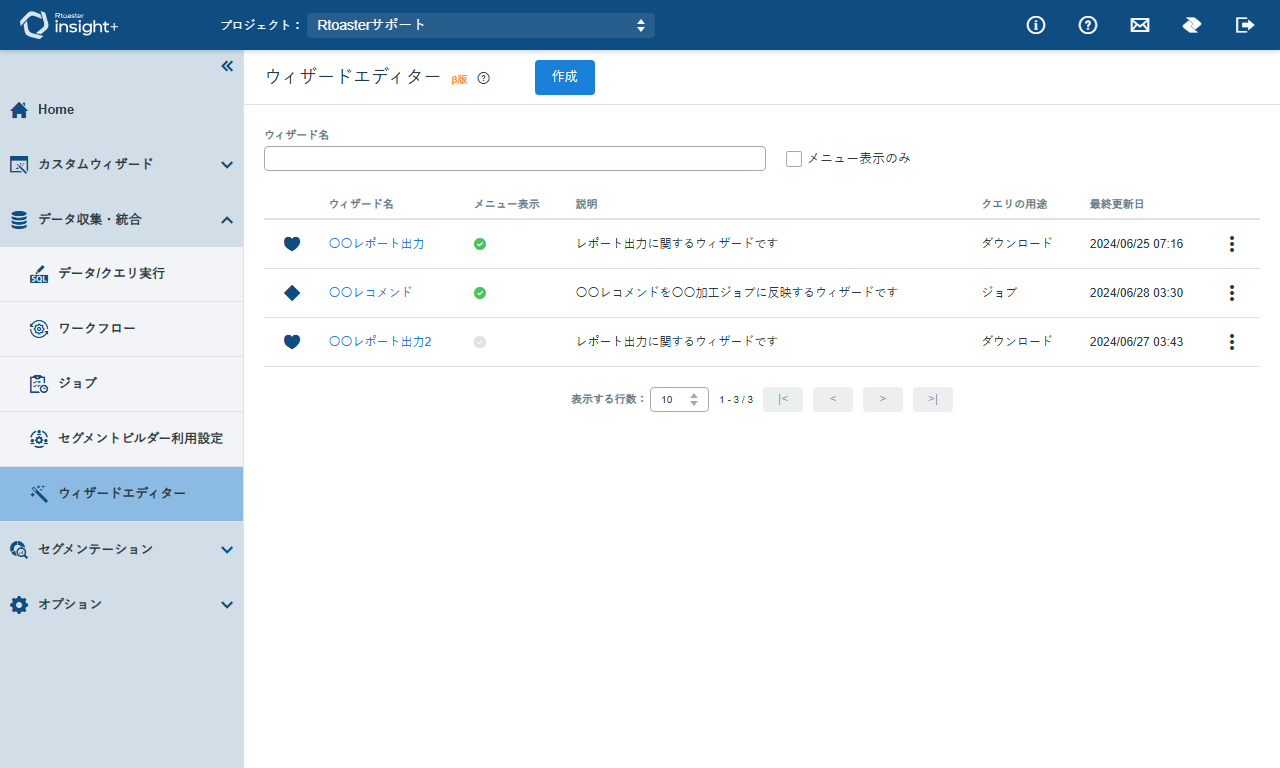Click date 2024/06/25 07:16
Viewport: 1280px width, 768px height.
tap(1136, 244)
